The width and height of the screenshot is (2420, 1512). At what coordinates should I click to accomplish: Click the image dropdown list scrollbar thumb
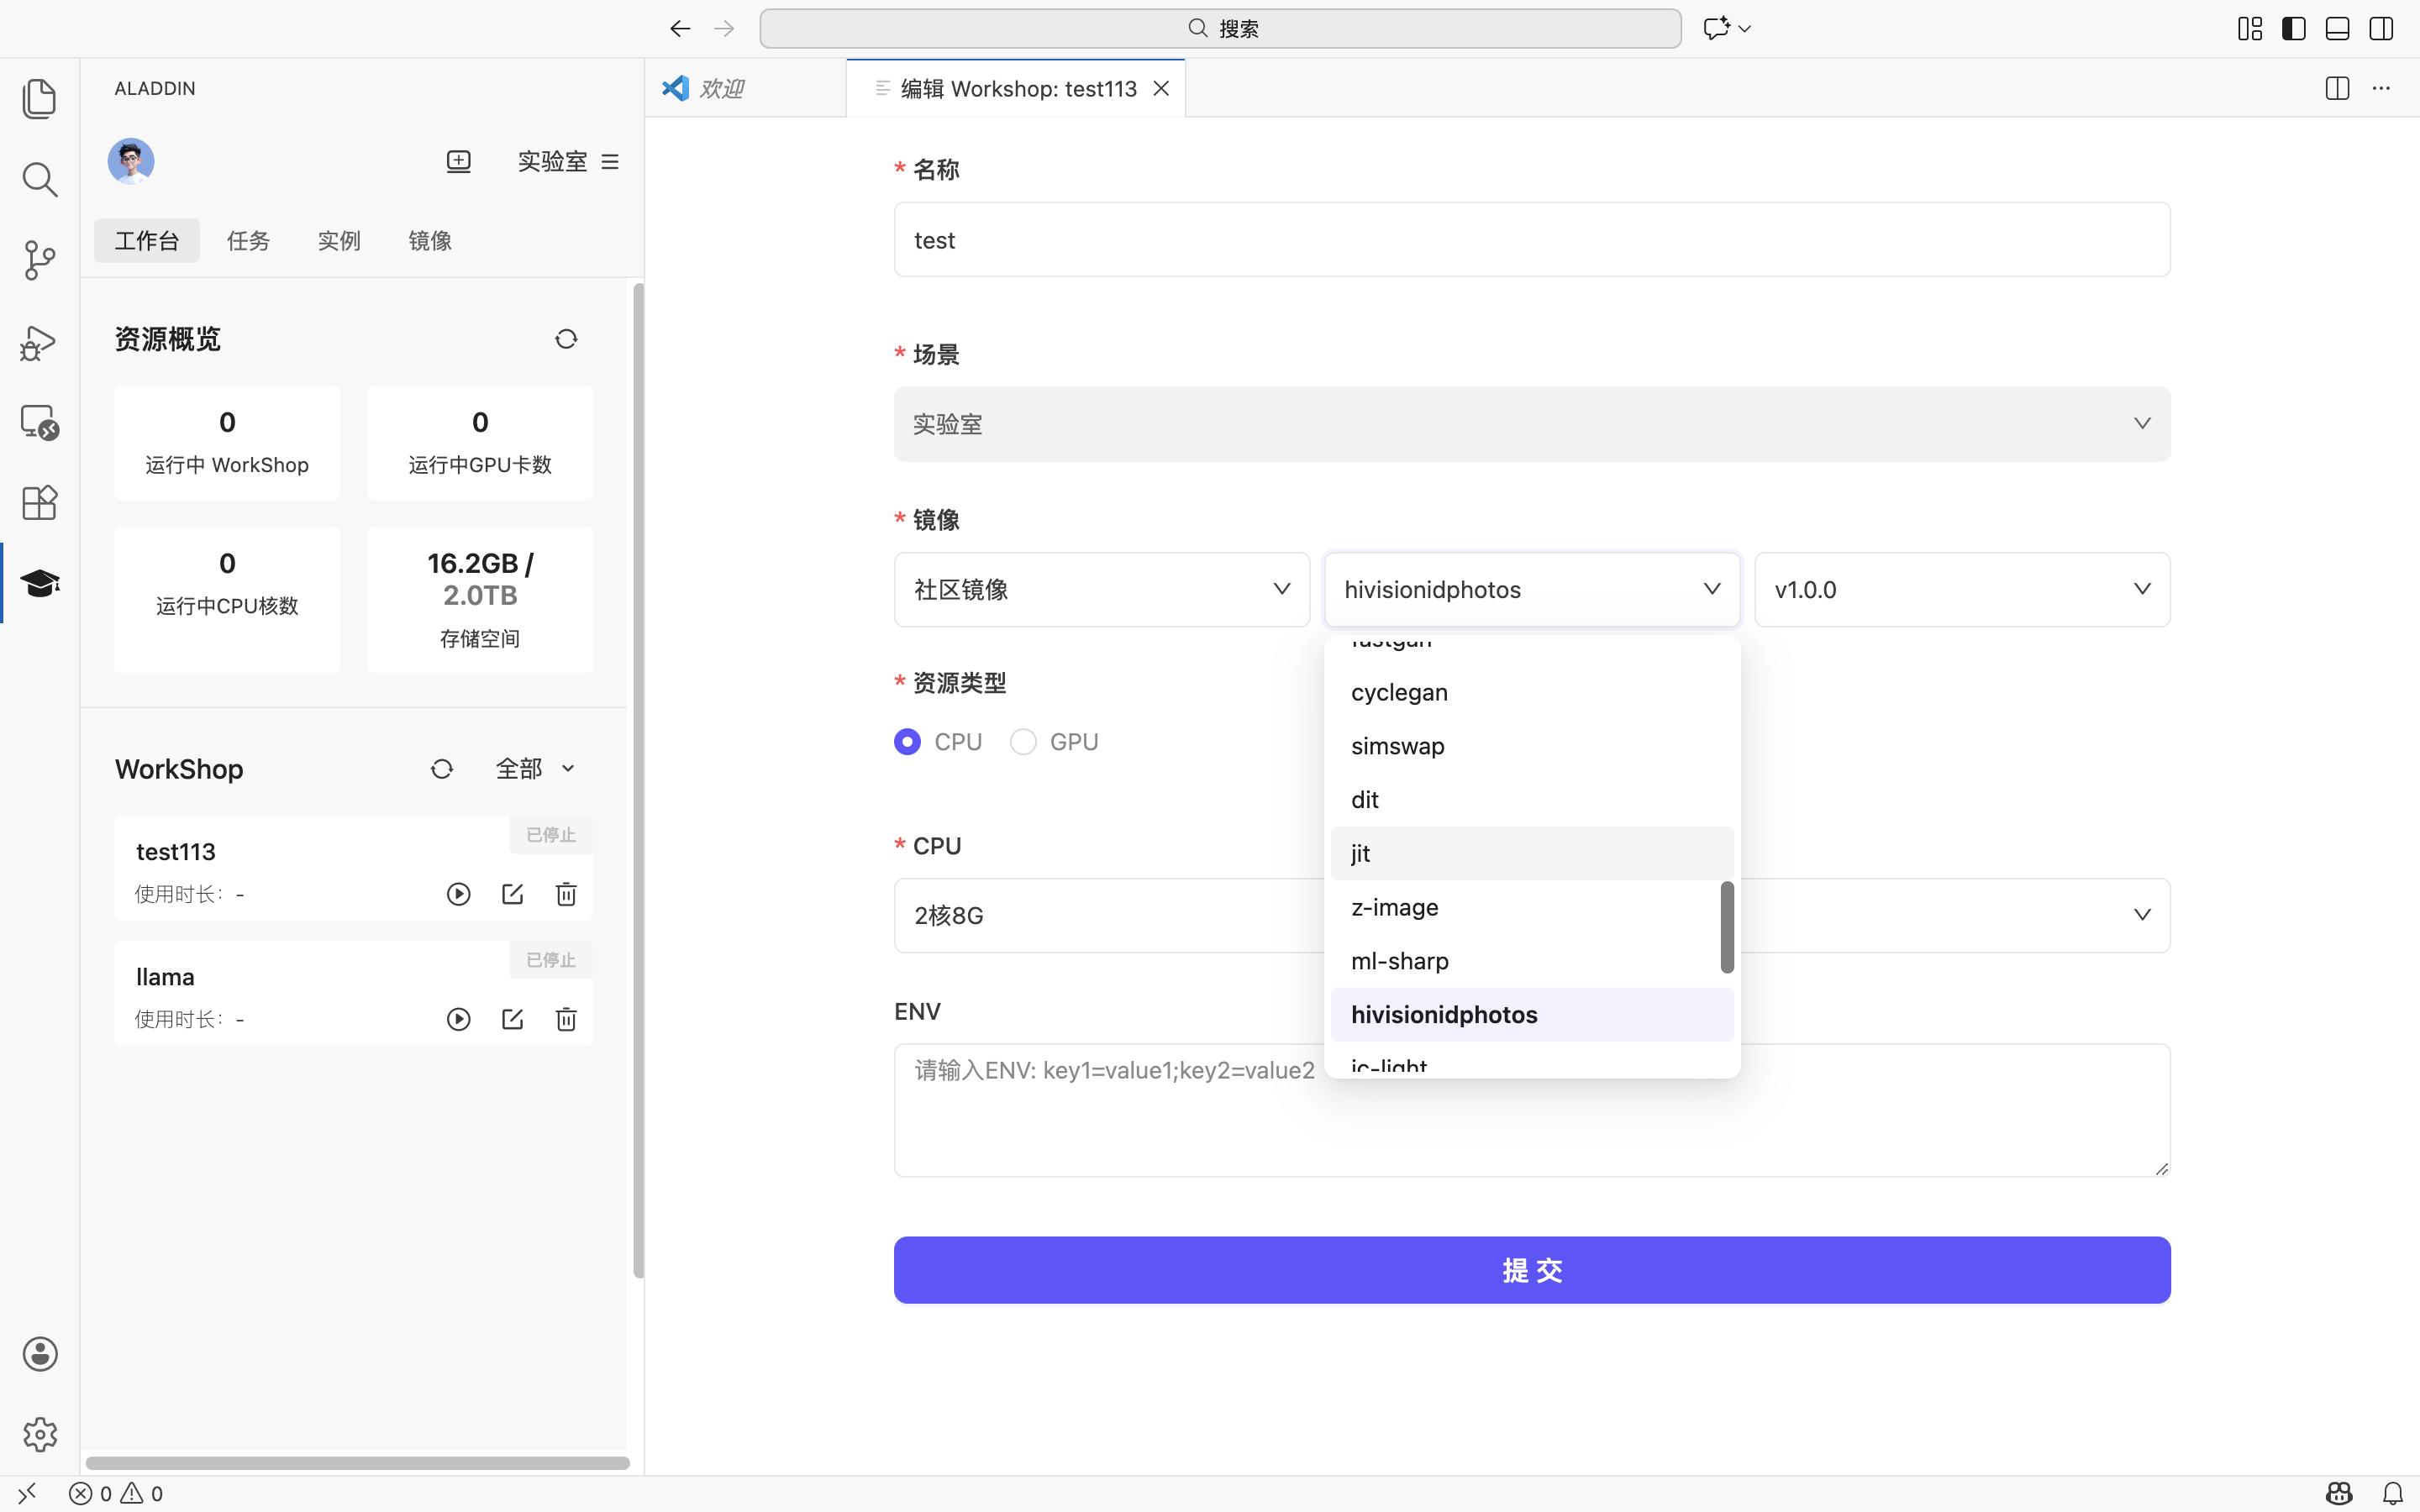1726,926
